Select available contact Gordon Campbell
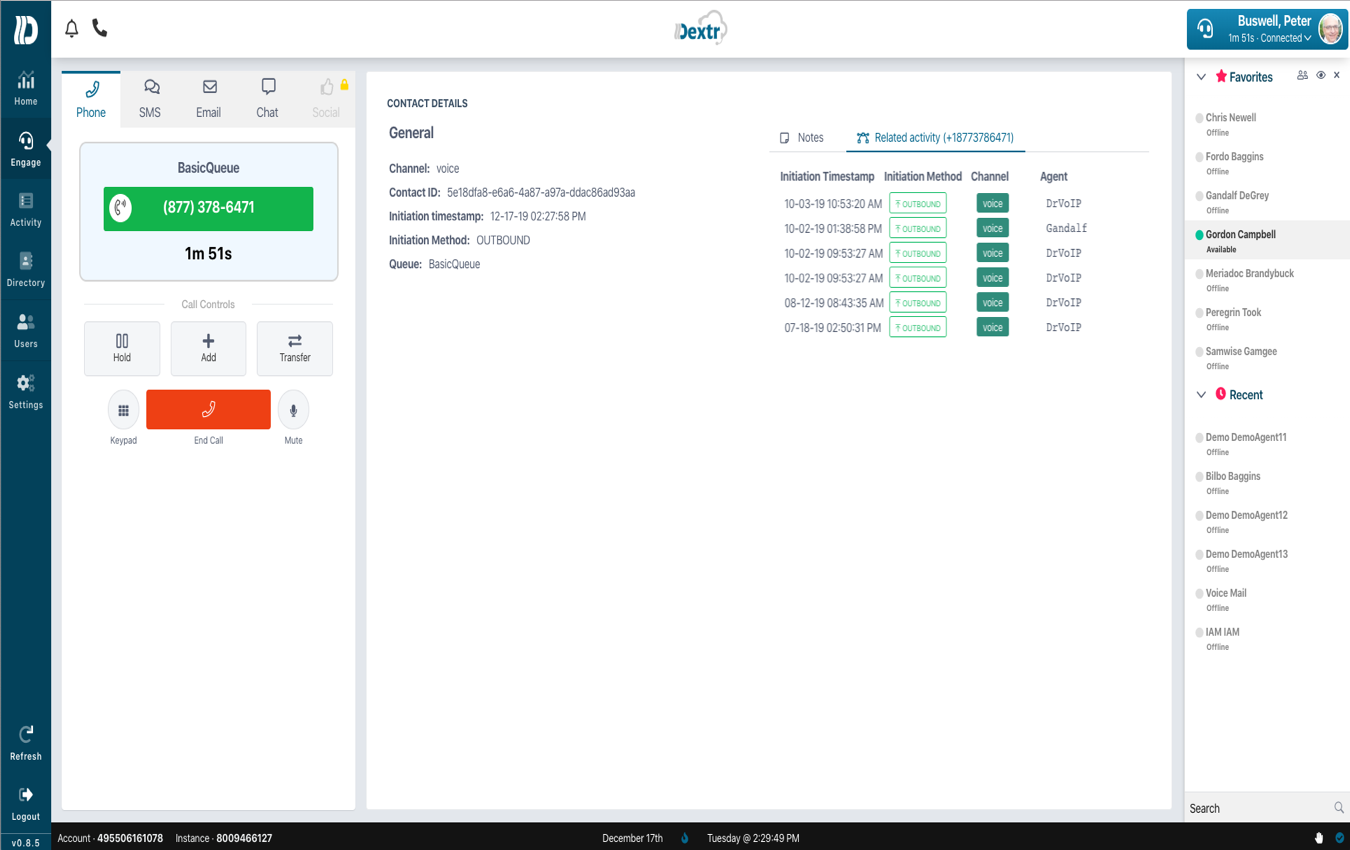 1267,241
